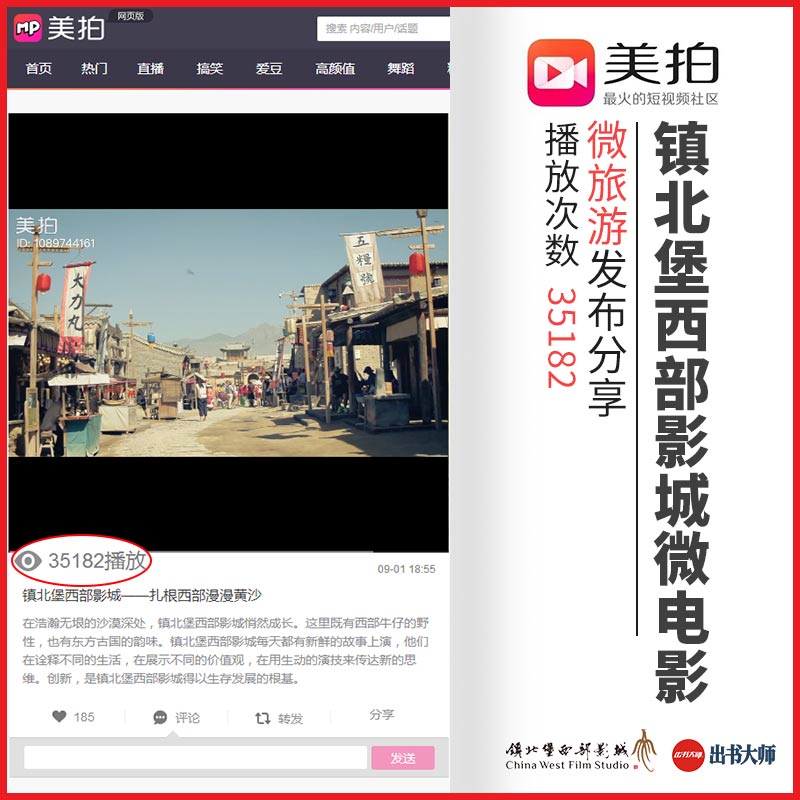Go to the 直播 live tab
Image resolution: width=800 pixels, height=800 pixels.
151,69
